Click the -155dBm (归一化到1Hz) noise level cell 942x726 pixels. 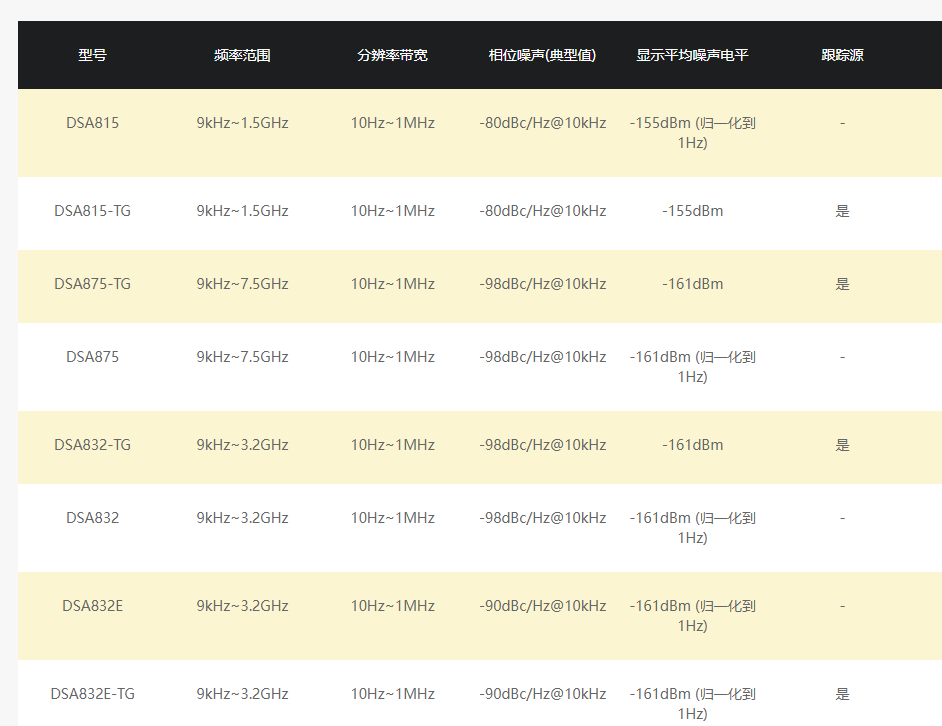(693, 133)
